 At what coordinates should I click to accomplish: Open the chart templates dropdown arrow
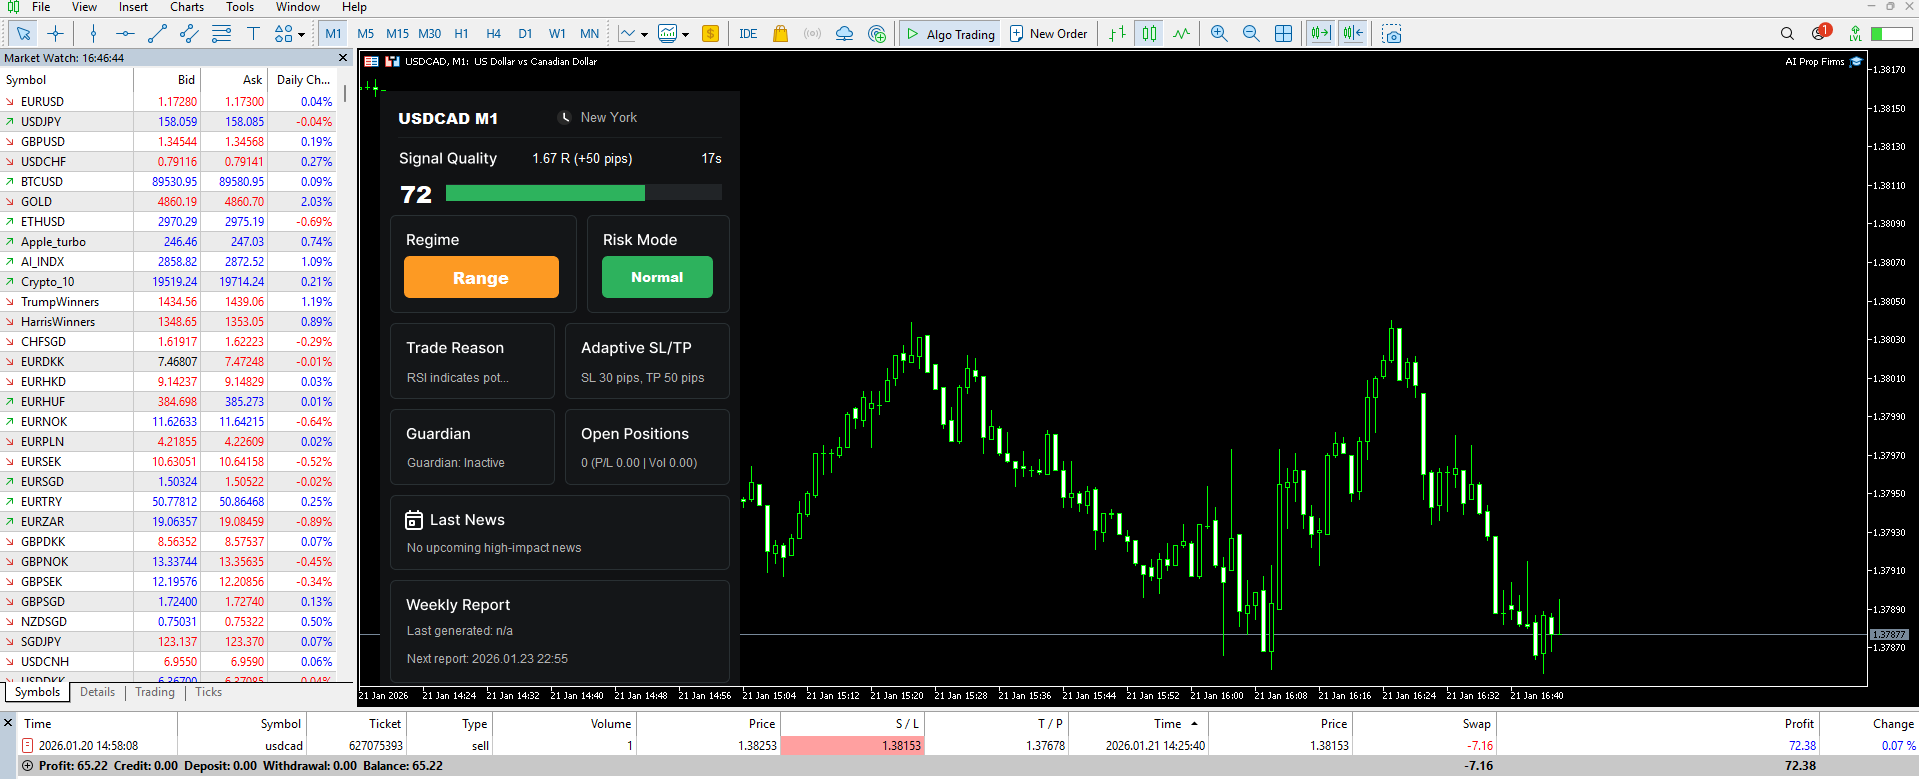click(x=685, y=35)
